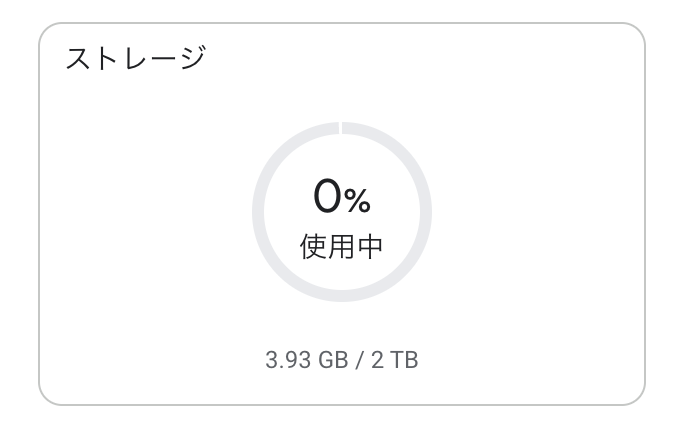Click the 中 character of 使用中
This screenshot has width=674, height=446.
tap(370, 247)
